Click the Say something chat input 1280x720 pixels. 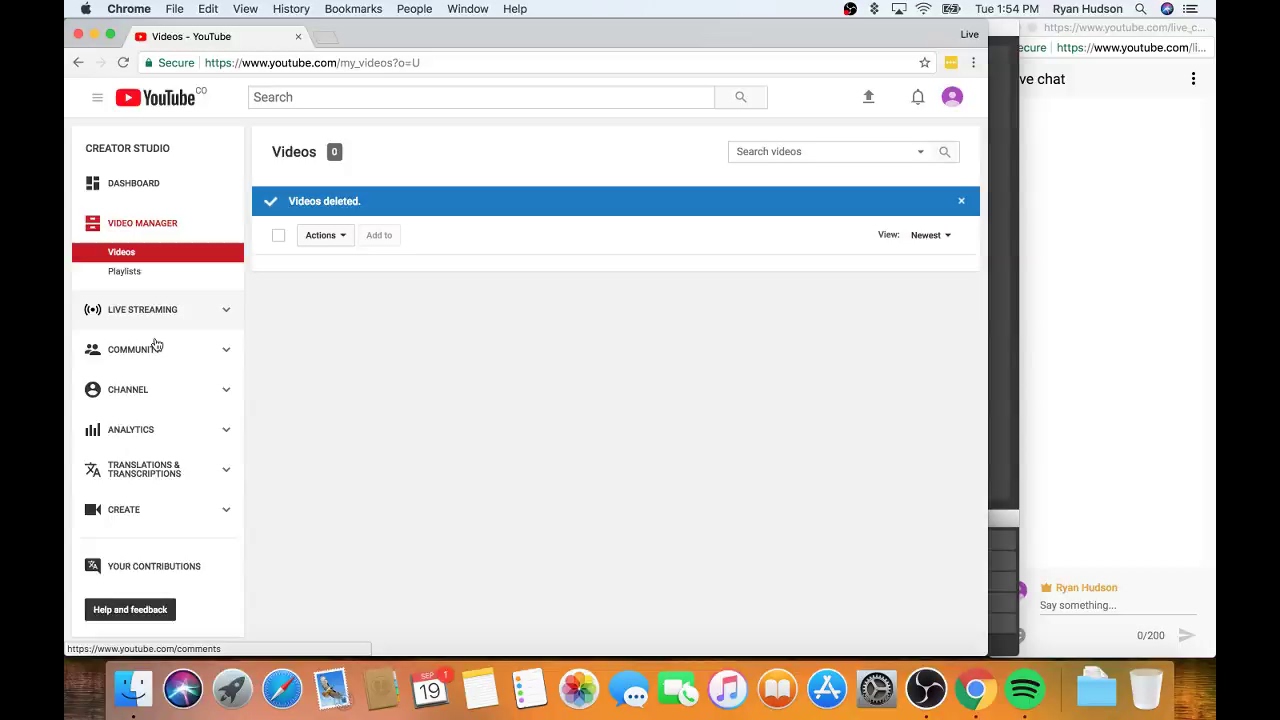tap(1117, 605)
